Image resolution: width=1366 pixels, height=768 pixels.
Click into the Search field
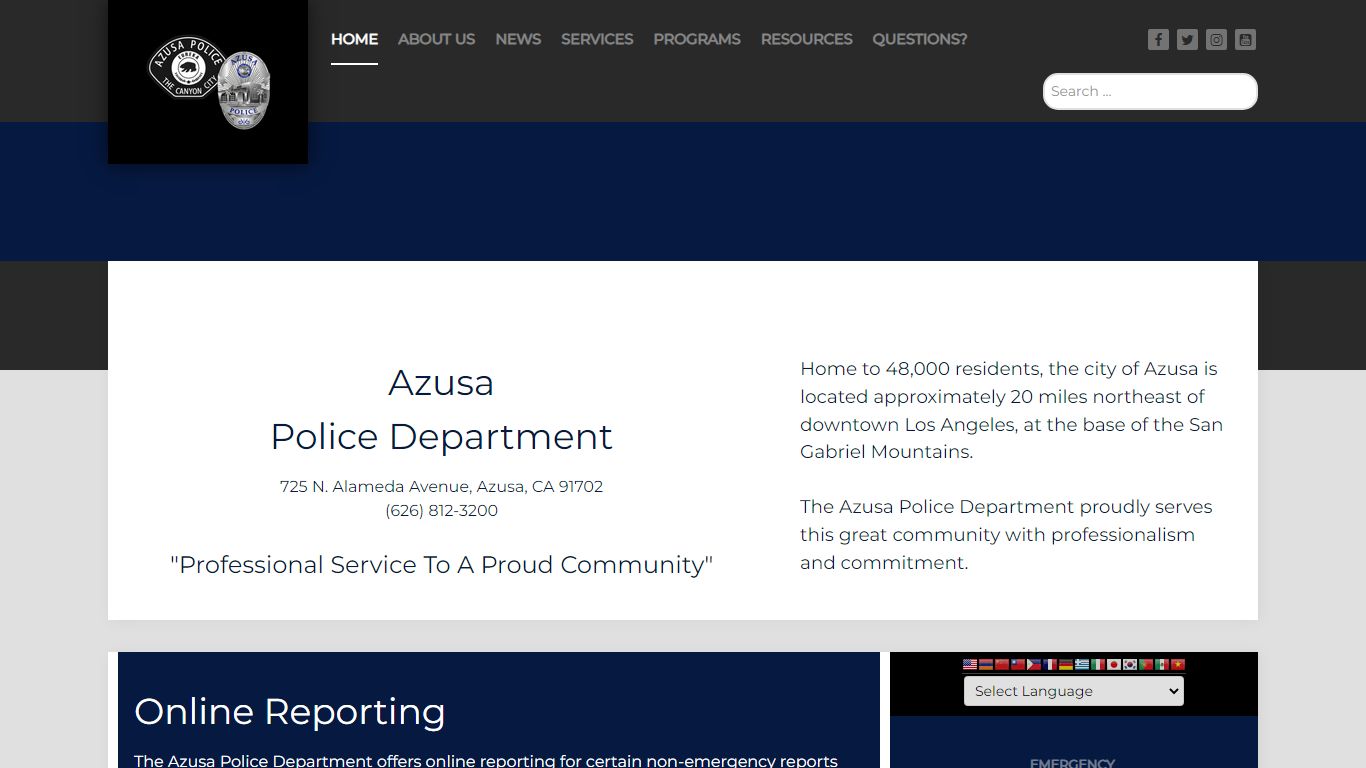[1150, 91]
